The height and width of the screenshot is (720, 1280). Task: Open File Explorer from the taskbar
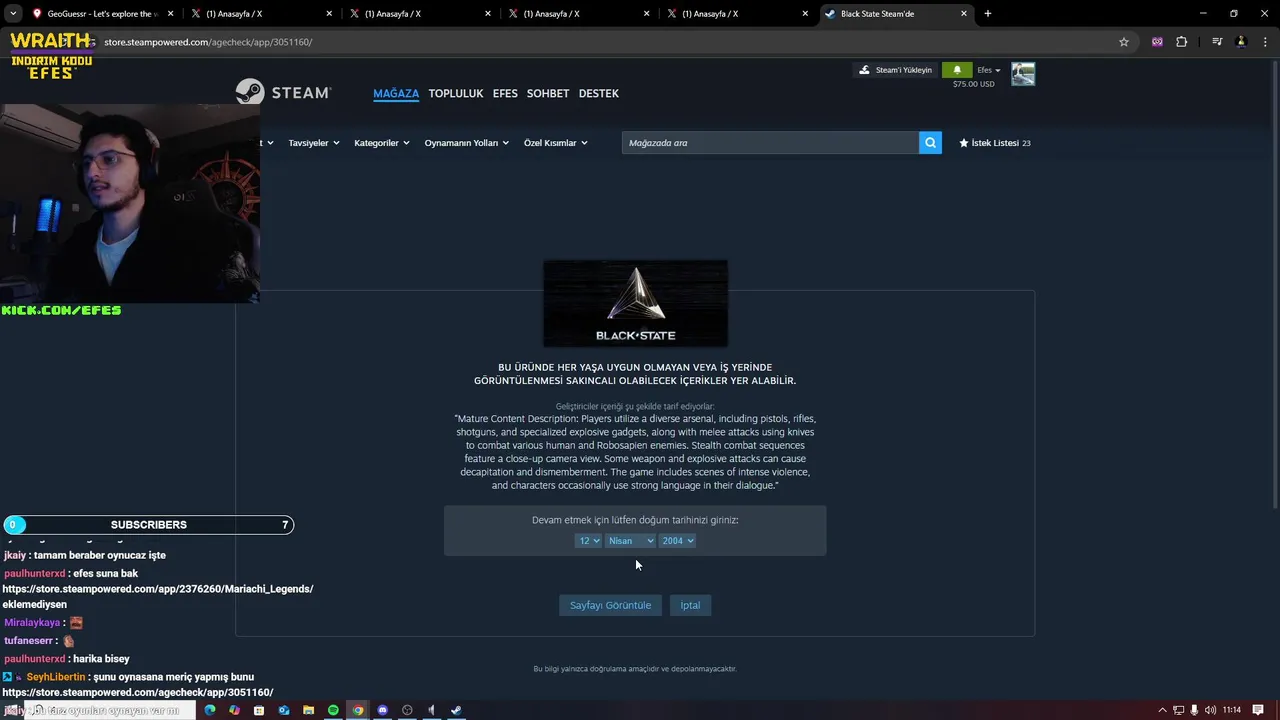pos(309,710)
